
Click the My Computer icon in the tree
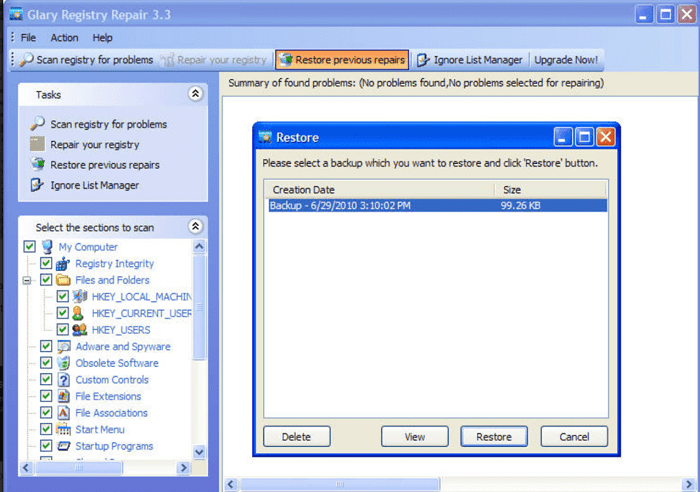tap(47, 246)
